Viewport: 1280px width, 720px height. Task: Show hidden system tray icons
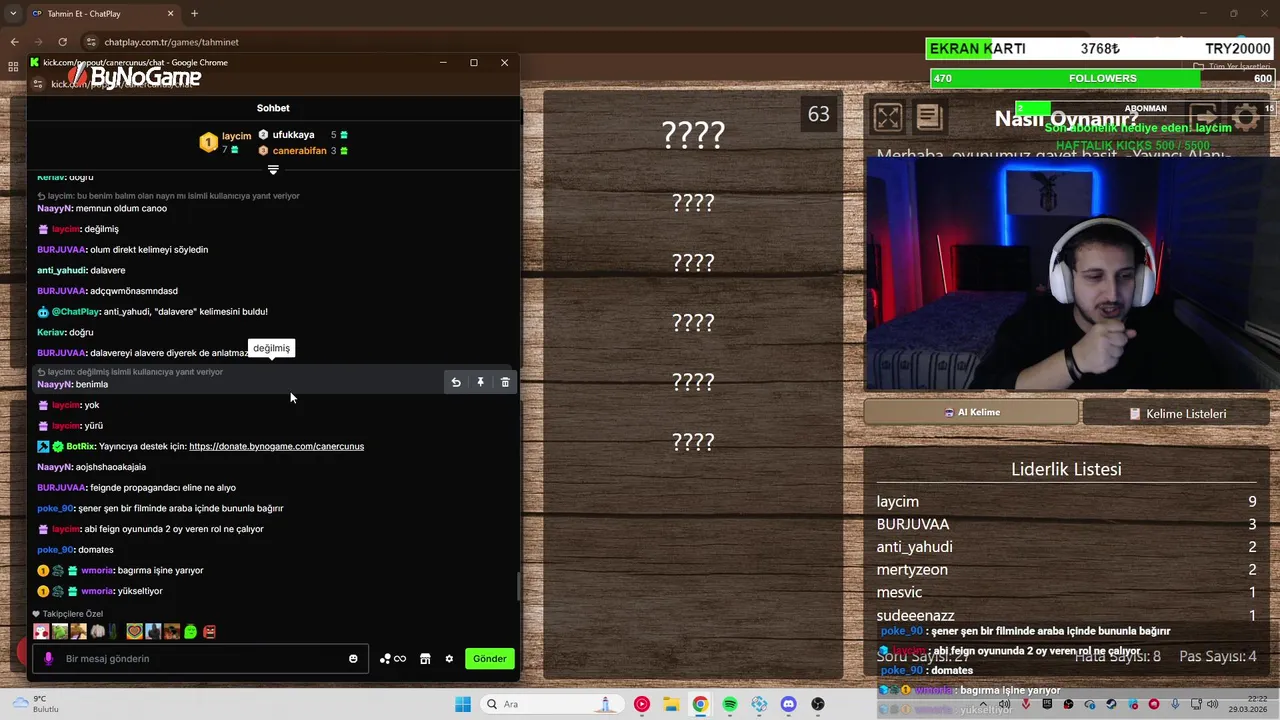pyautogui.click(x=983, y=704)
